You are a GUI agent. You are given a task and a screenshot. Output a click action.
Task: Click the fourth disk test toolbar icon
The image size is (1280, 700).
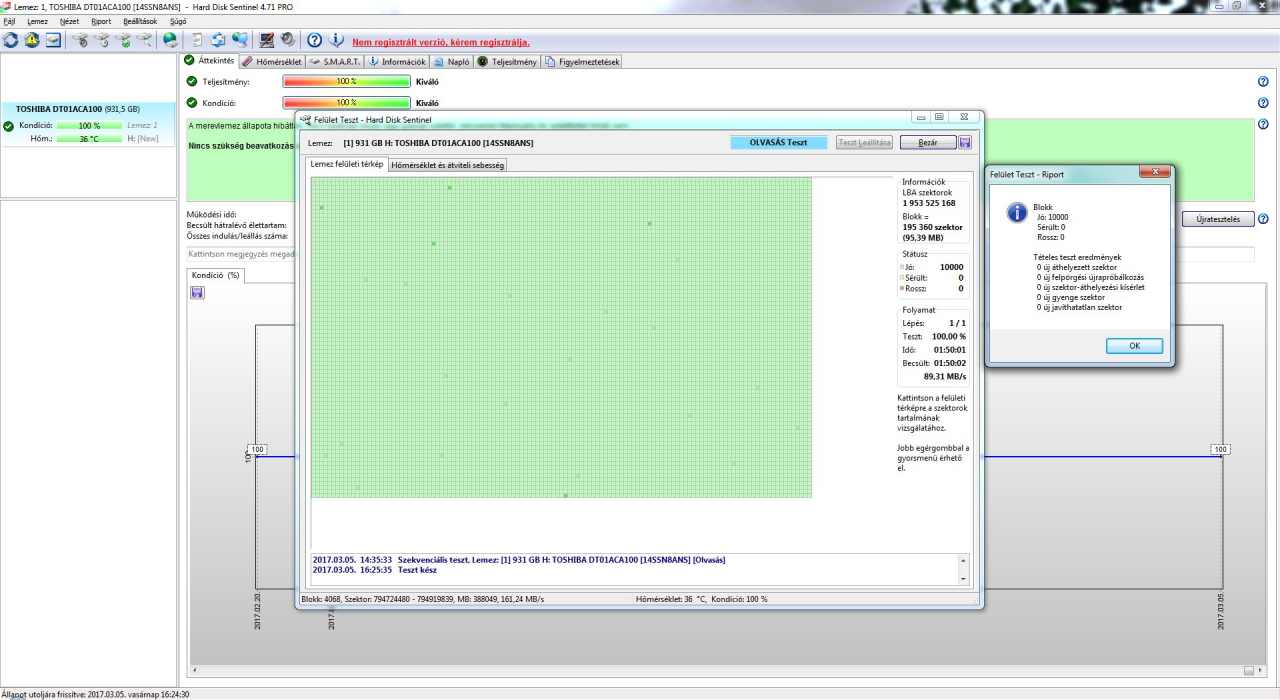[146, 40]
